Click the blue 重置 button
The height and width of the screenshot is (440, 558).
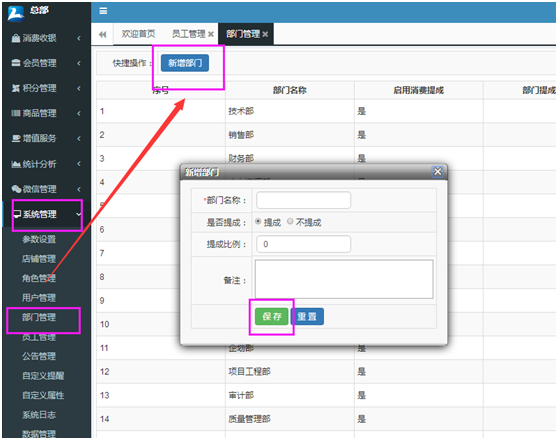[x=307, y=316]
